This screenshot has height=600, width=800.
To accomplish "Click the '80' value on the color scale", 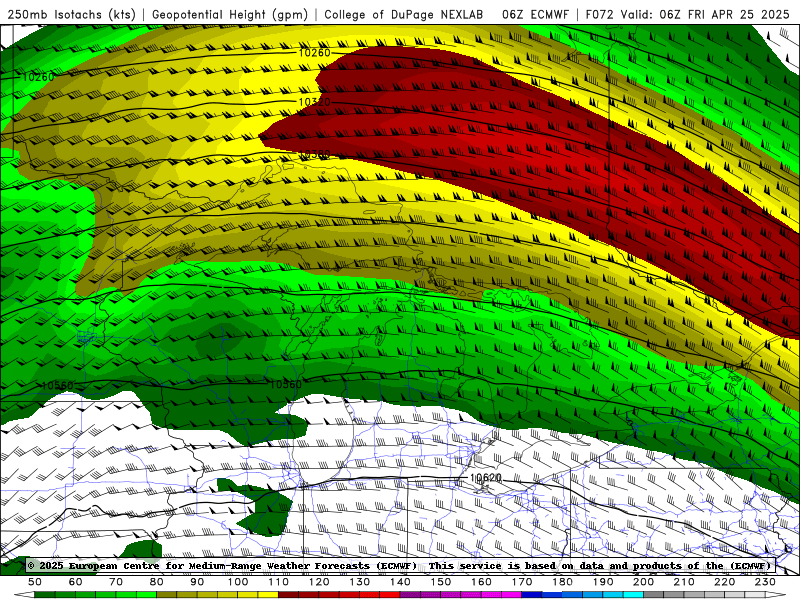I will click(157, 582).
